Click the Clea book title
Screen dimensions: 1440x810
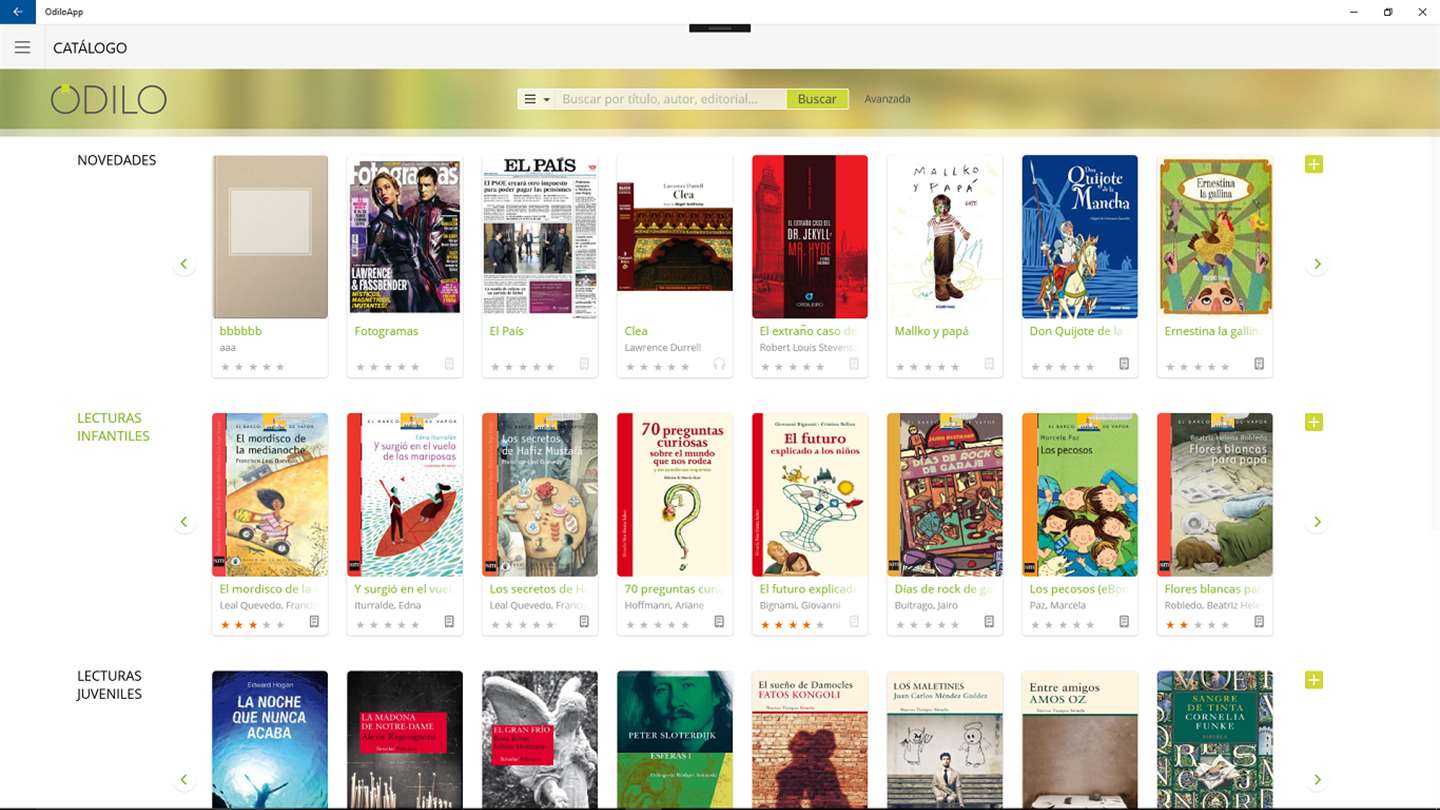point(636,331)
